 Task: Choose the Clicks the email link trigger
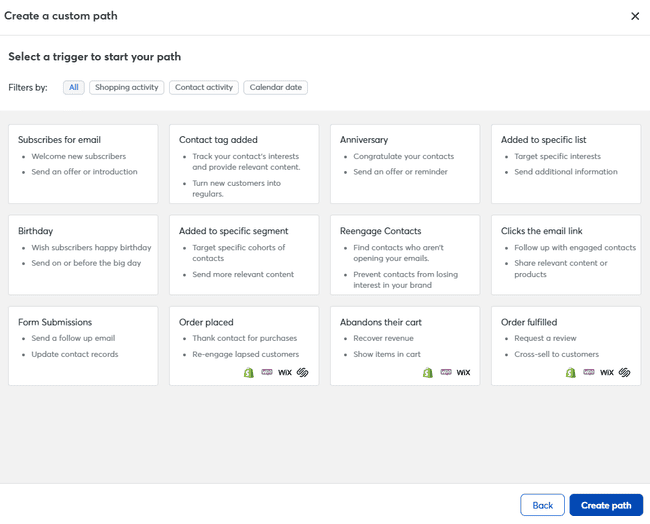(x=566, y=255)
